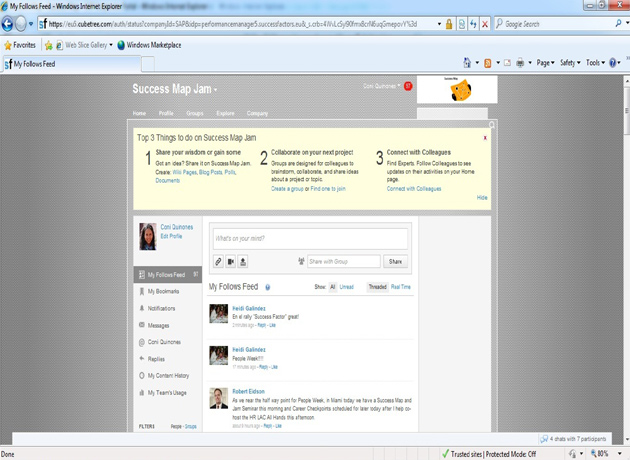Click the security lock icon in address bar
630x460 pixels.
point(449,24)
